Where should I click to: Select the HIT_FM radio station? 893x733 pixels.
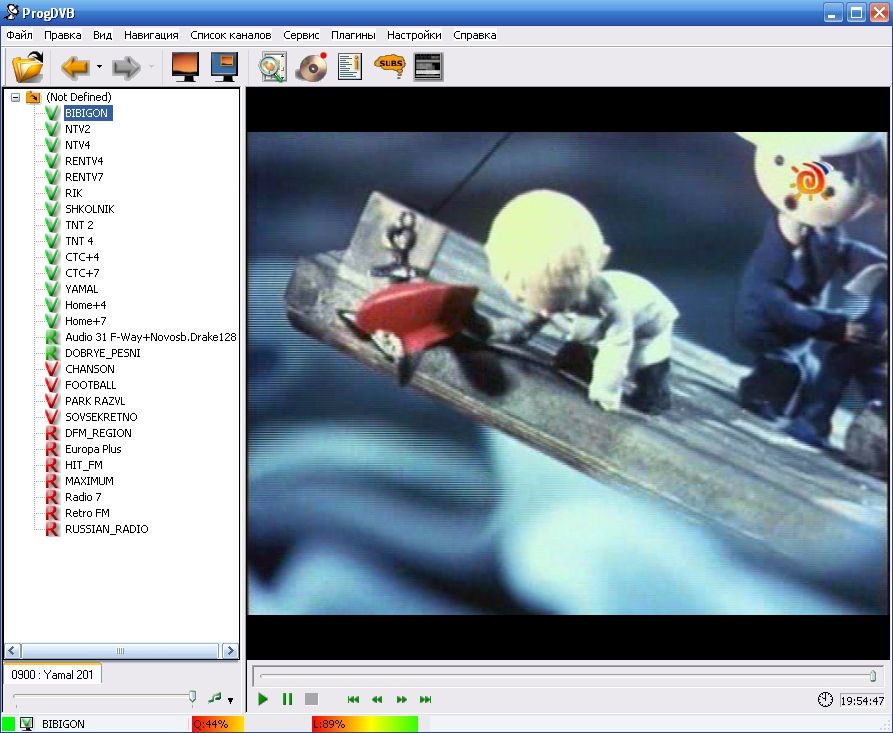[x=84, y=464]
